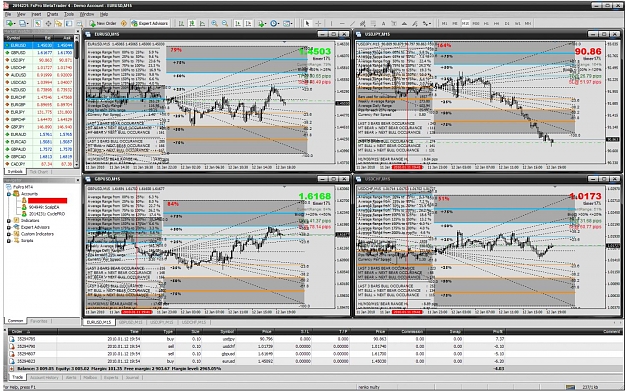Click the orange MetaEditor diamond icon
Viewport: 625px width, 392px height.
click(x=124, y=24)
